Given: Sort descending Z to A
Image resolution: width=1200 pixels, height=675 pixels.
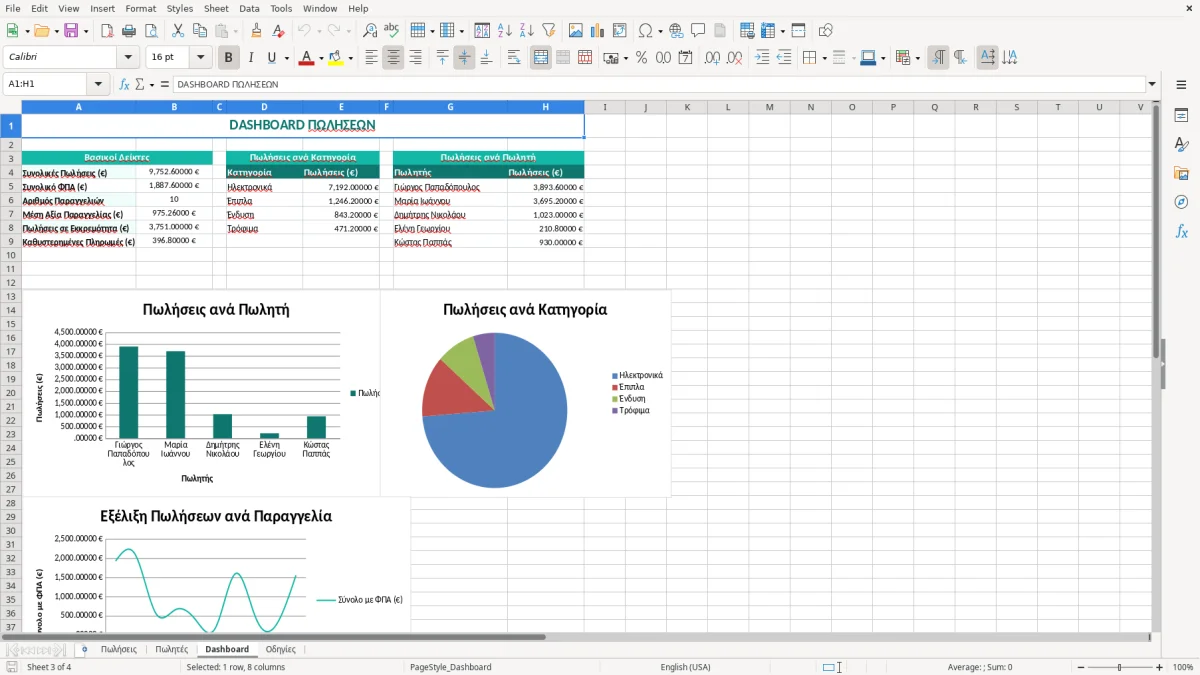Looking at the screenshot, I should coord(527,31).
